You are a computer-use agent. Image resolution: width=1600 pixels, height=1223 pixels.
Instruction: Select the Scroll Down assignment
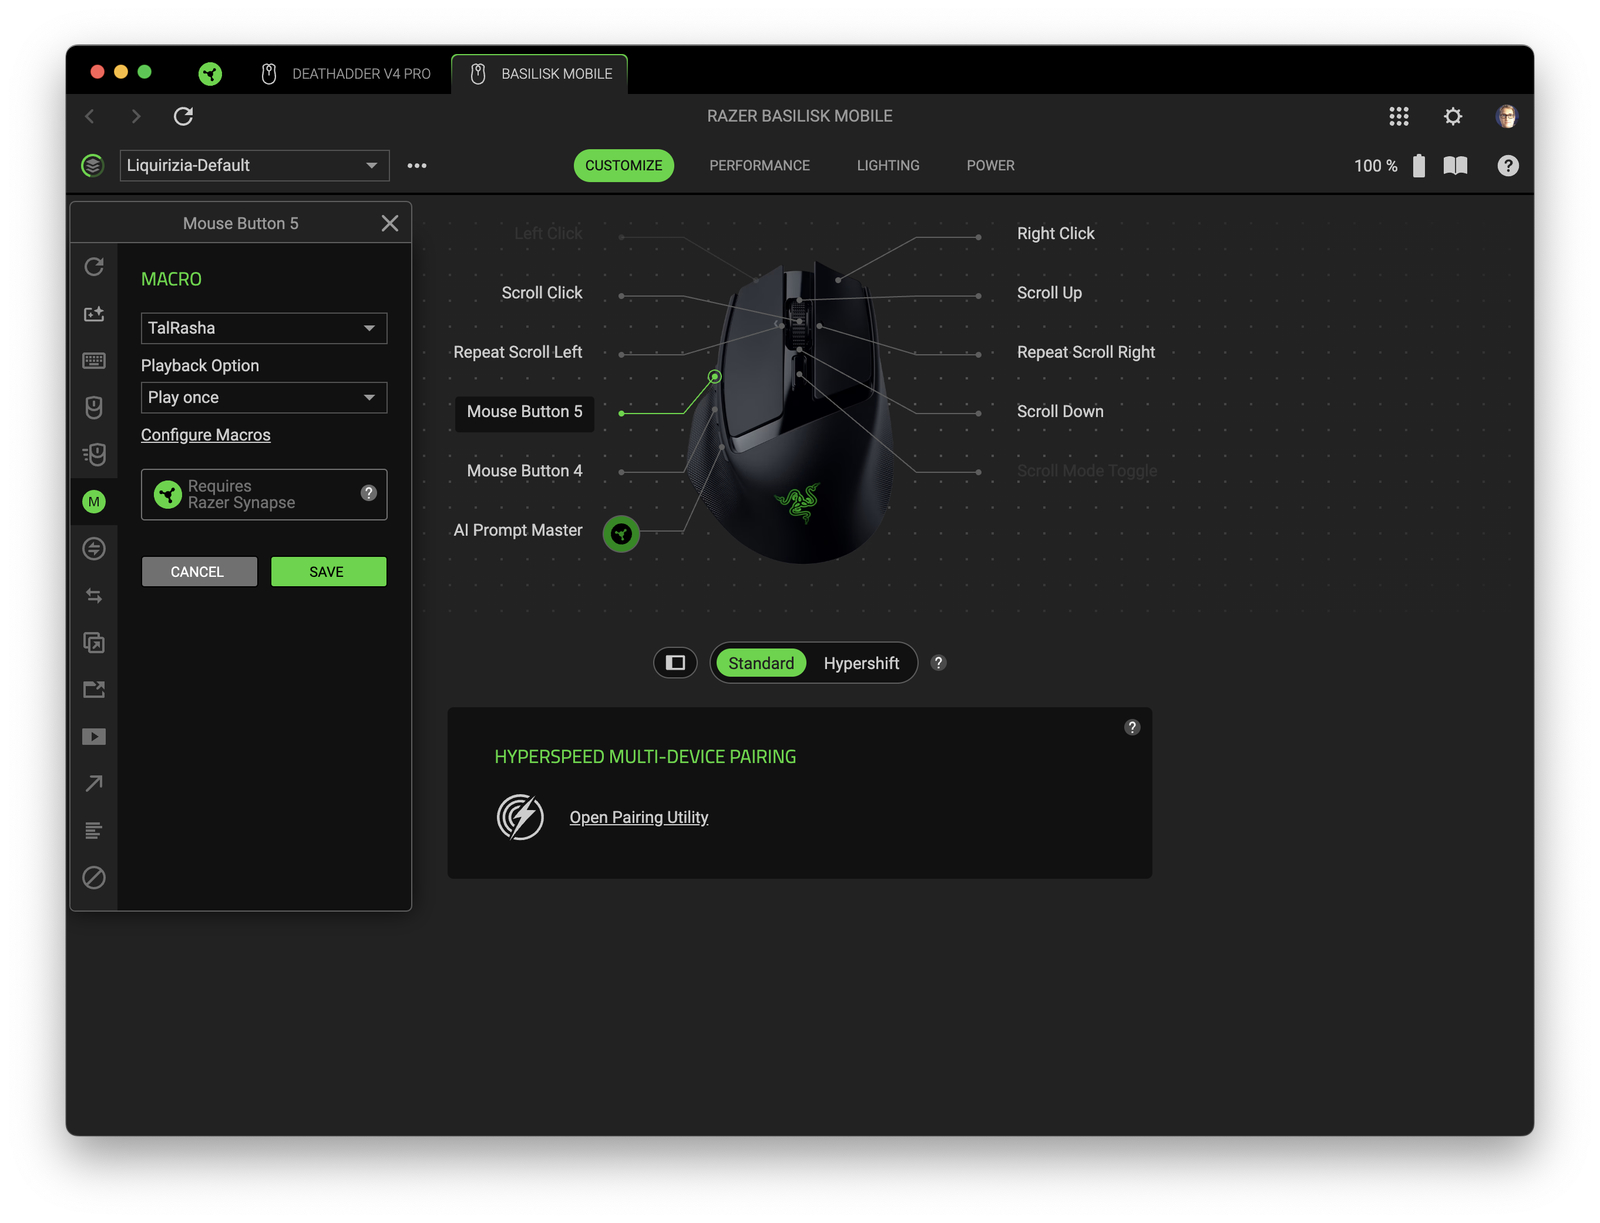(x=1061, y=412)
